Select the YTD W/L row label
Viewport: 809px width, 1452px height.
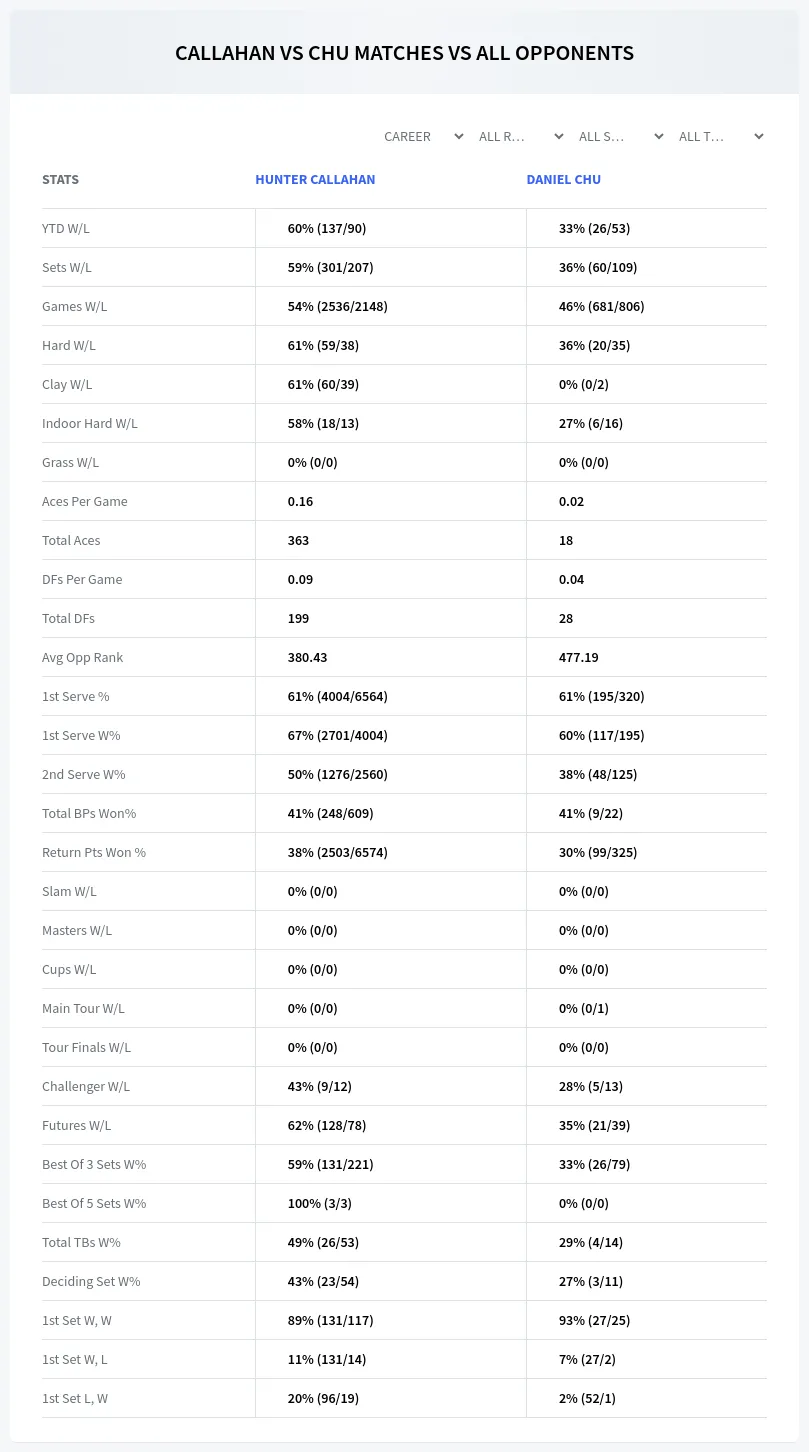pos(66,228)
